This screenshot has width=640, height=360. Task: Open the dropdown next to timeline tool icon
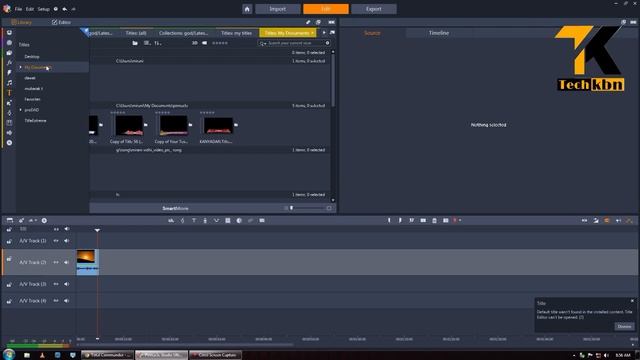36,220
